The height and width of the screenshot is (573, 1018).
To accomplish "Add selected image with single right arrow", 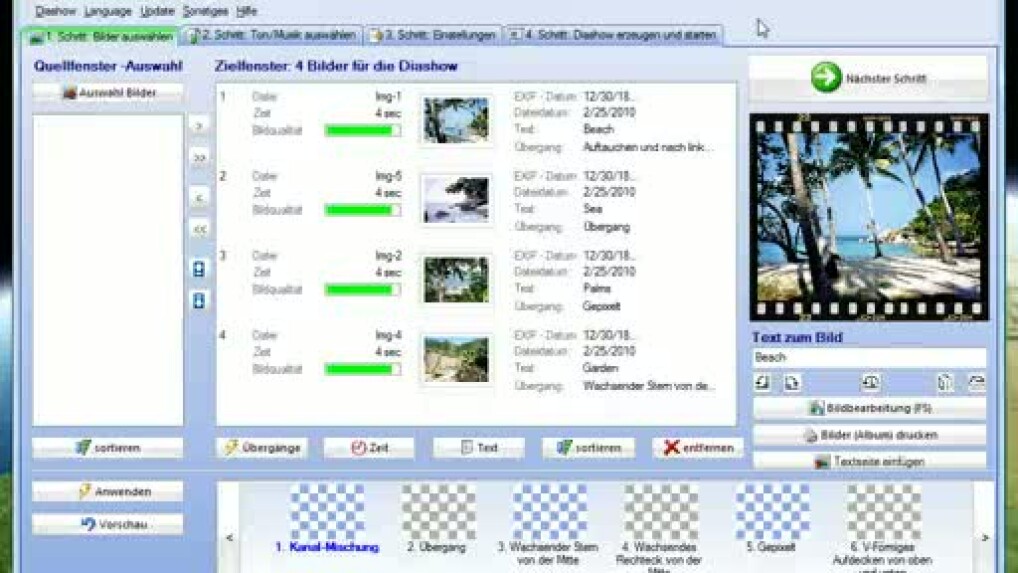I will (x=199, y=127).
